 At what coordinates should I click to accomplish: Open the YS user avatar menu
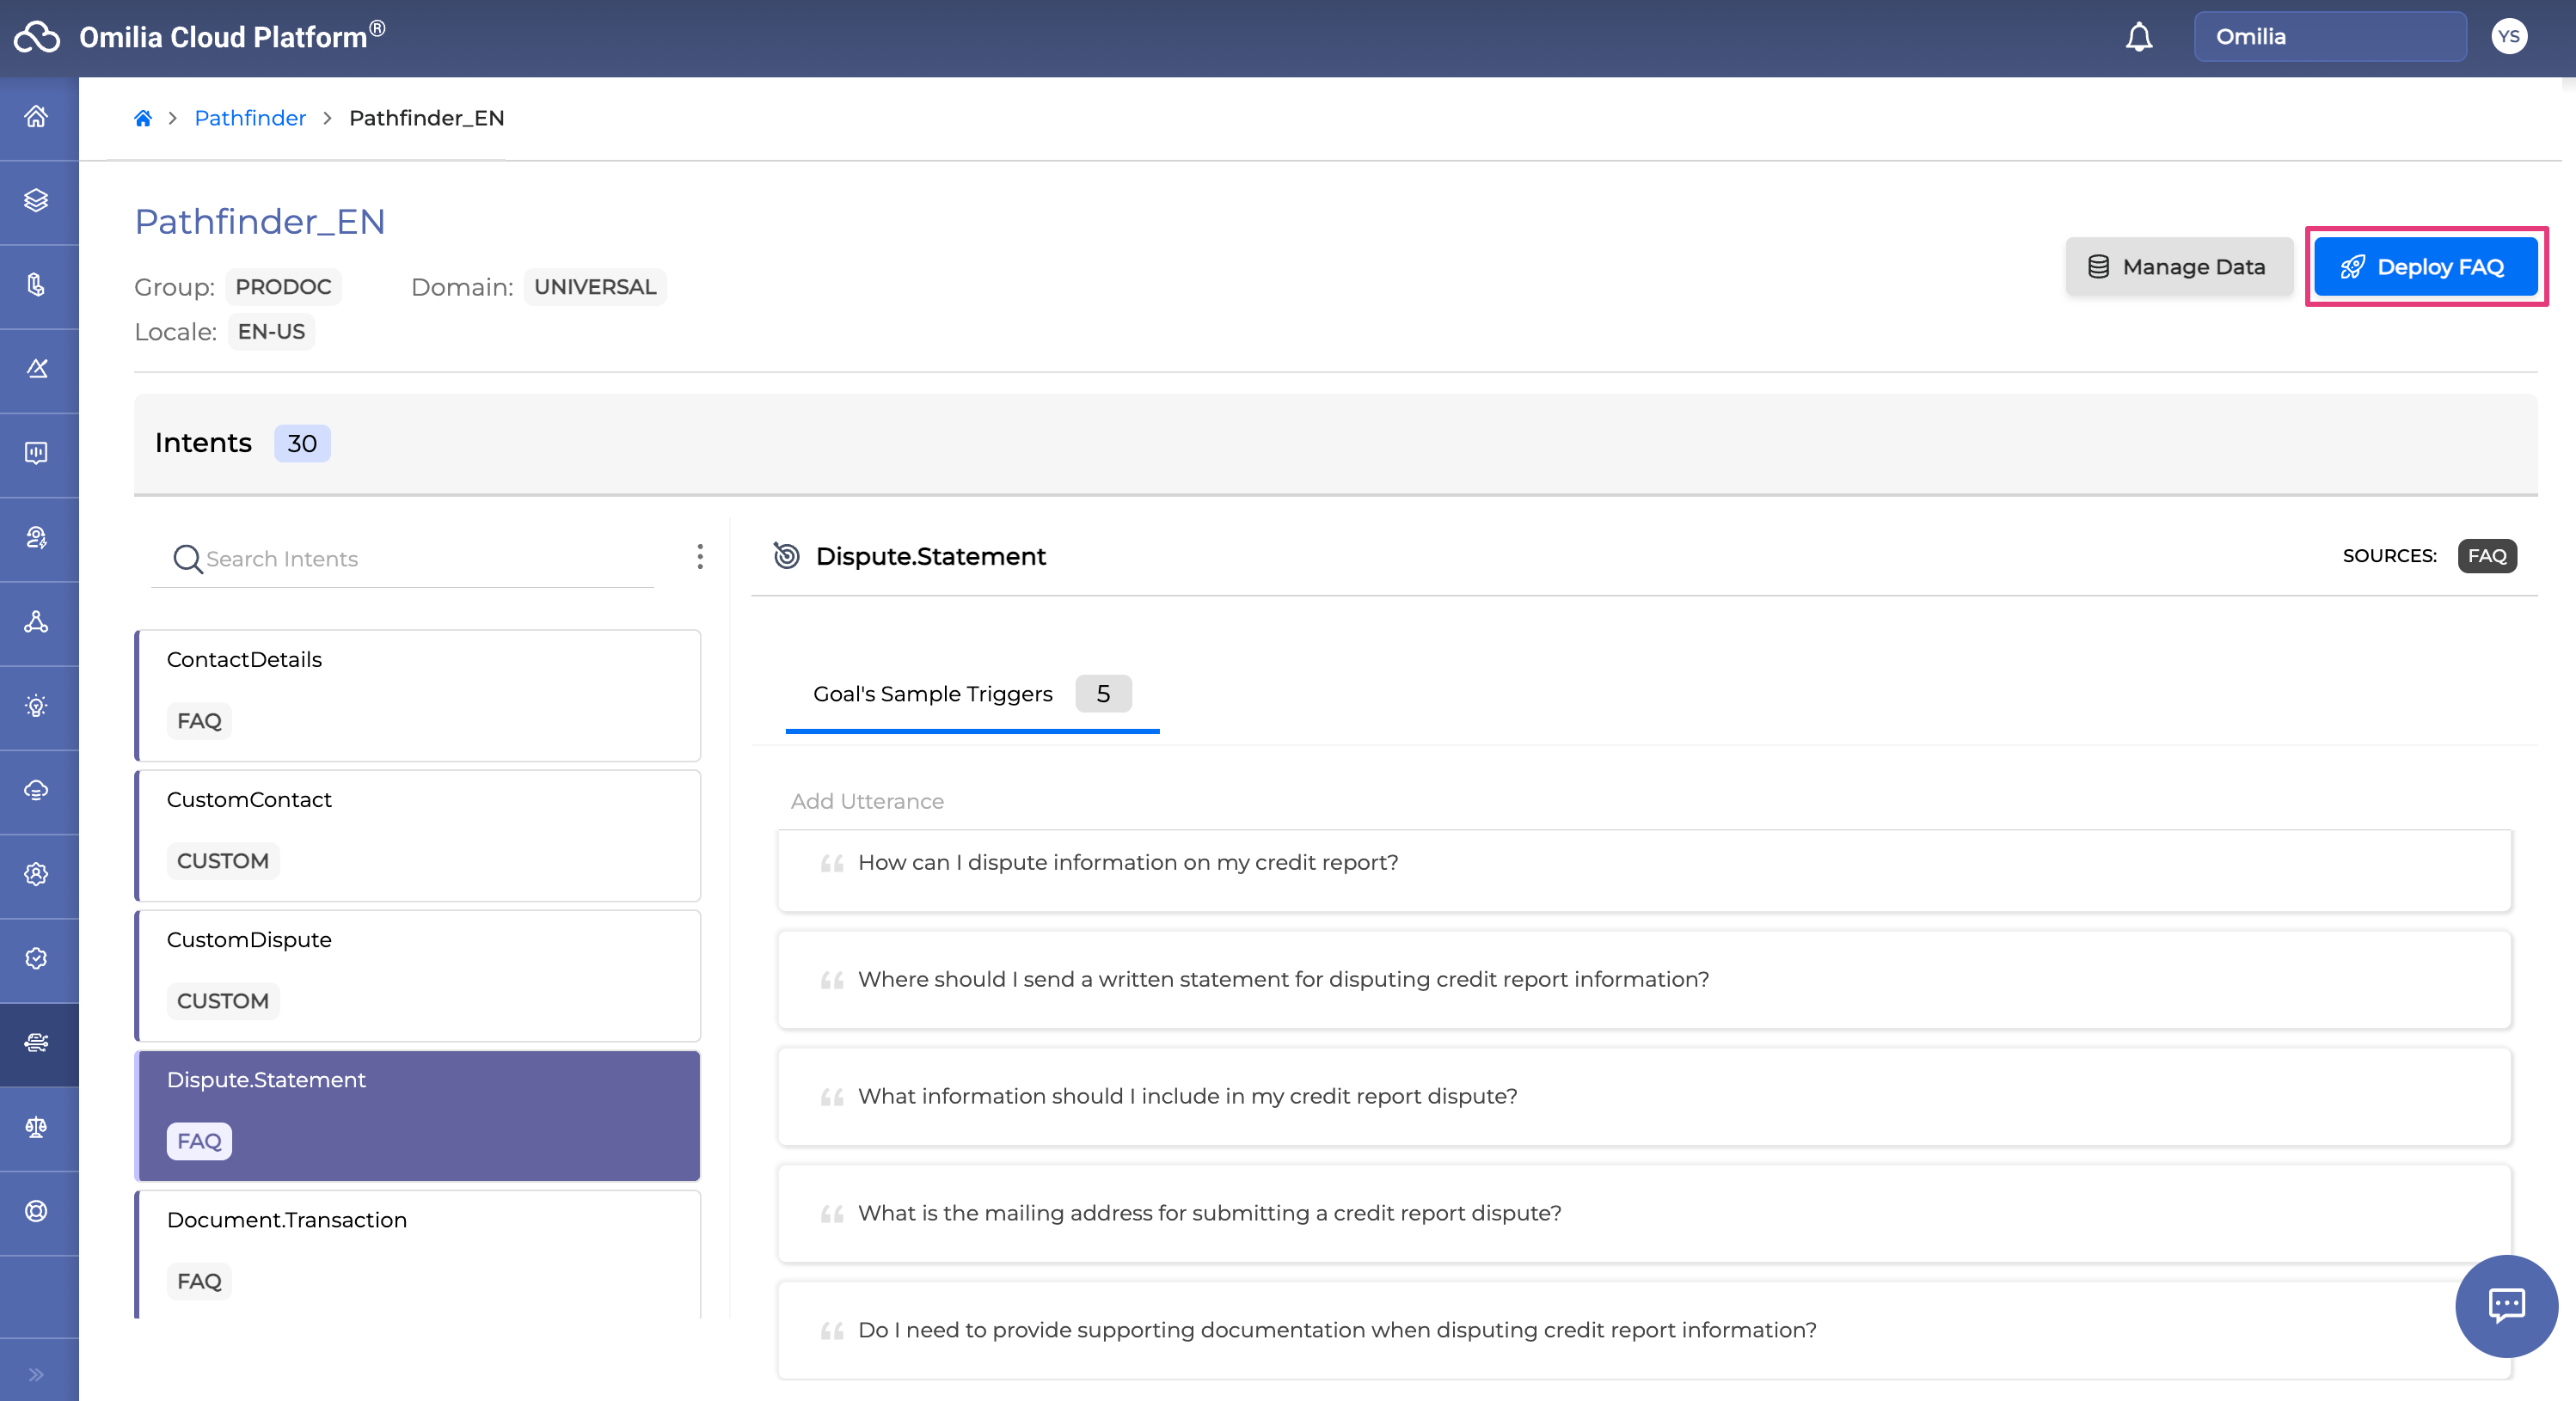click(x=2508, y=37)
